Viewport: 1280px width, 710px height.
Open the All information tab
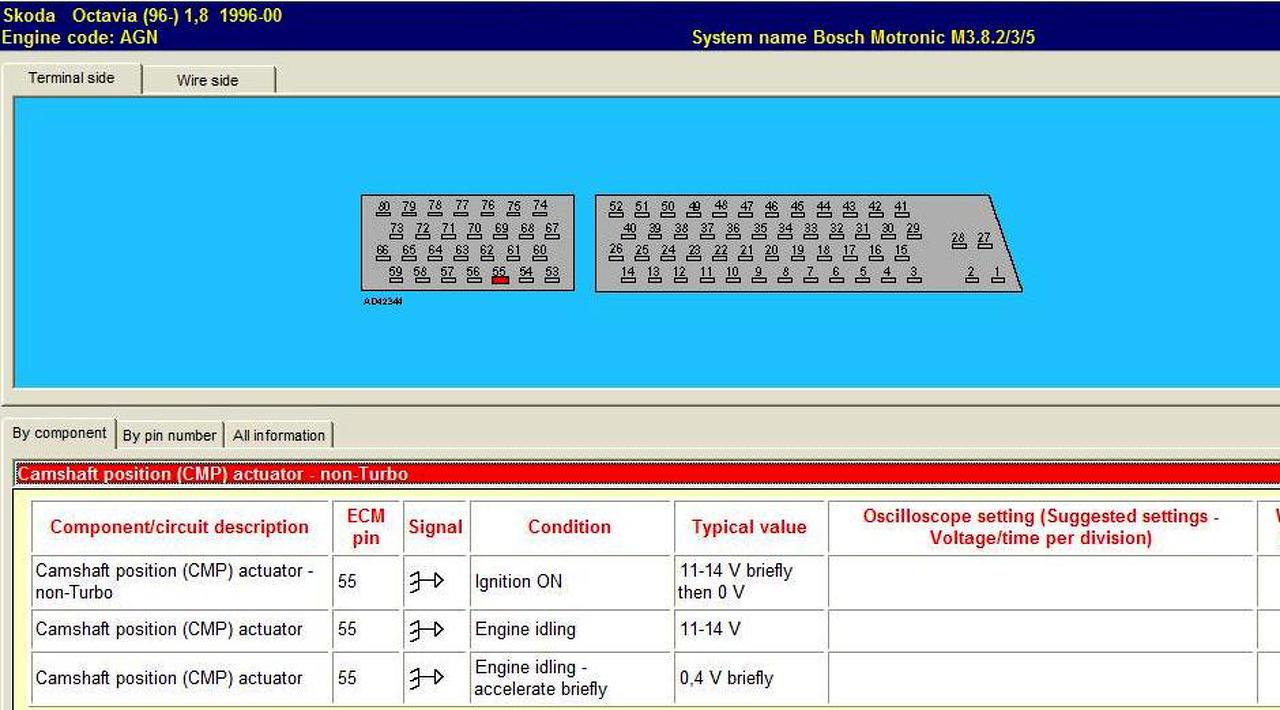click(278, 435)
